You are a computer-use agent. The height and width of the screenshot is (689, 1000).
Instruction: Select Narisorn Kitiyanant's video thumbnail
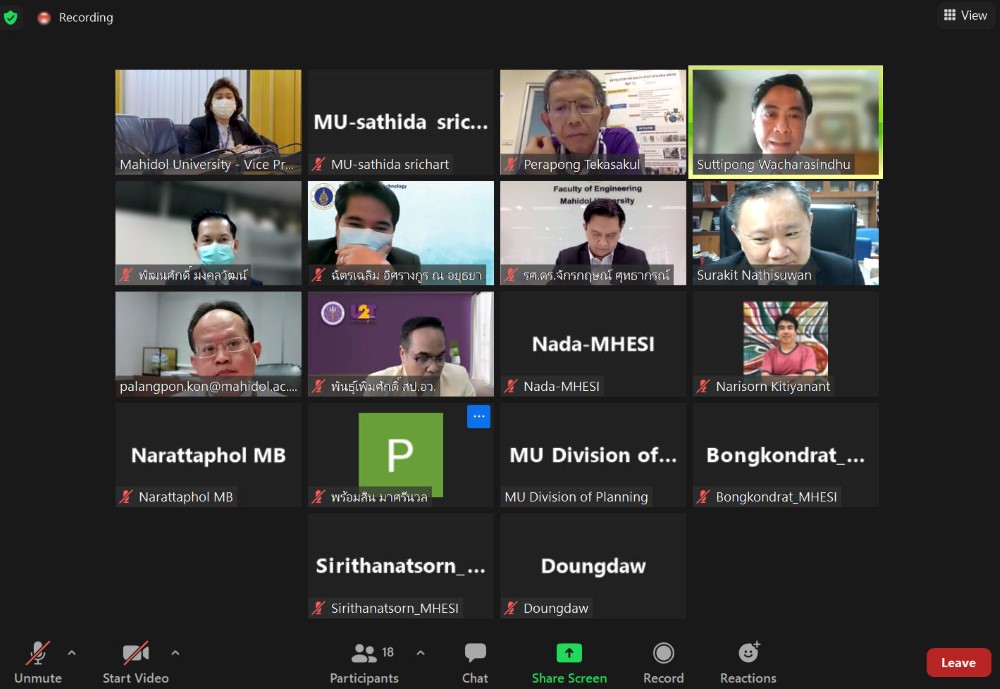point(785,338)
